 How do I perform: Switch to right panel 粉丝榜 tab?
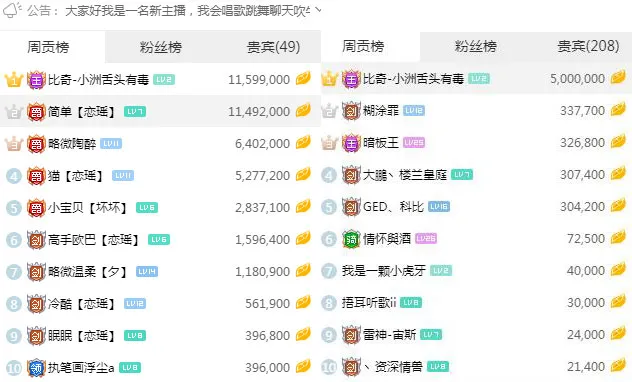[x=476, y=46]
